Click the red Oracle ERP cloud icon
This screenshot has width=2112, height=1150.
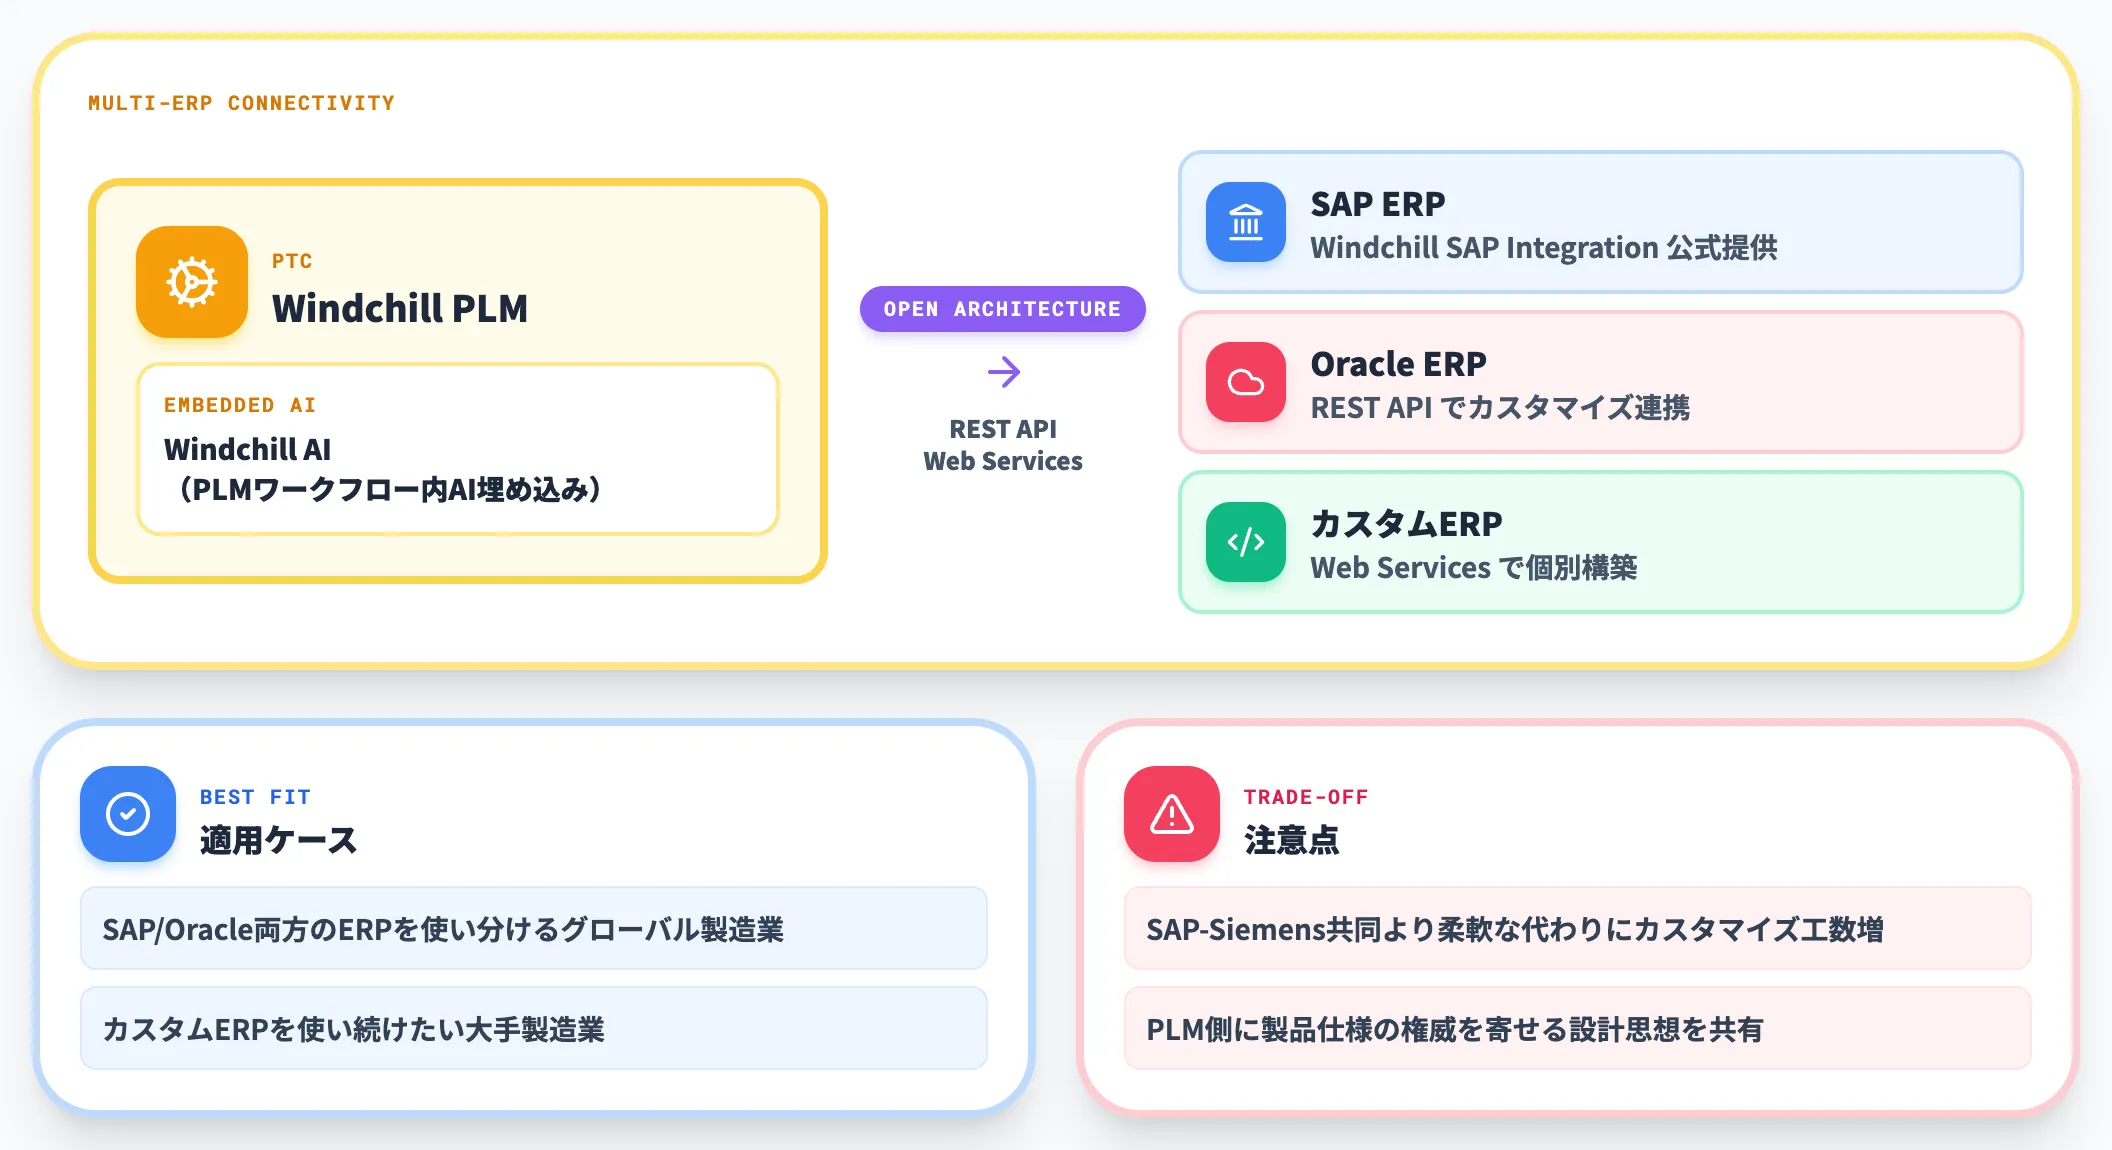coord(1246,382)
